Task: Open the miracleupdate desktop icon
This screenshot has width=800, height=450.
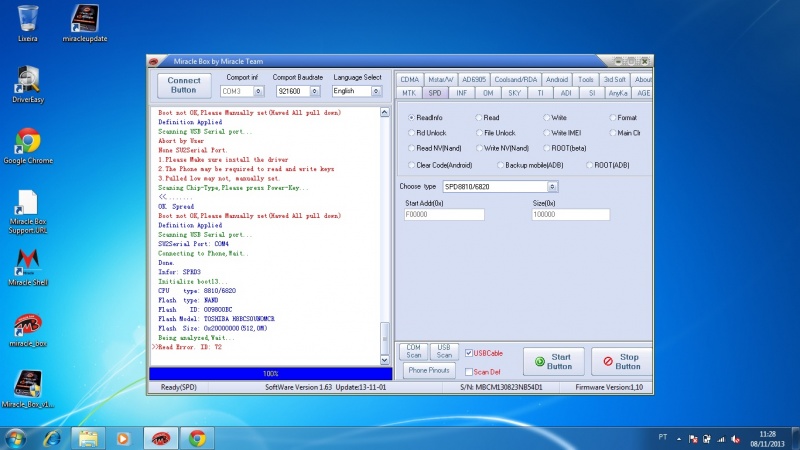Action: point(85,22)
